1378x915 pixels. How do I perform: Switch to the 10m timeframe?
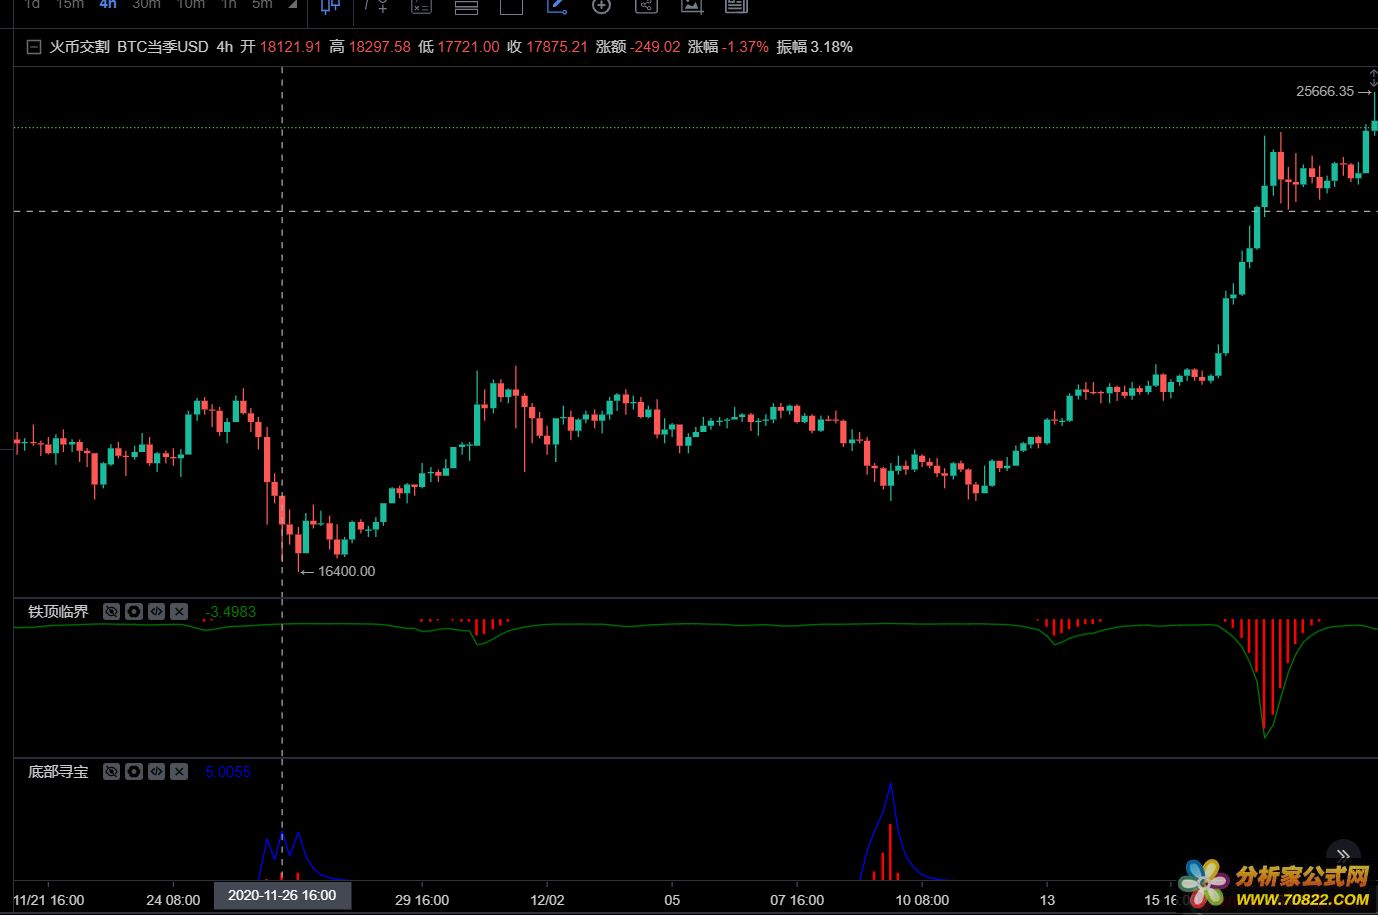pyautogui.click(x=190, y=5)
